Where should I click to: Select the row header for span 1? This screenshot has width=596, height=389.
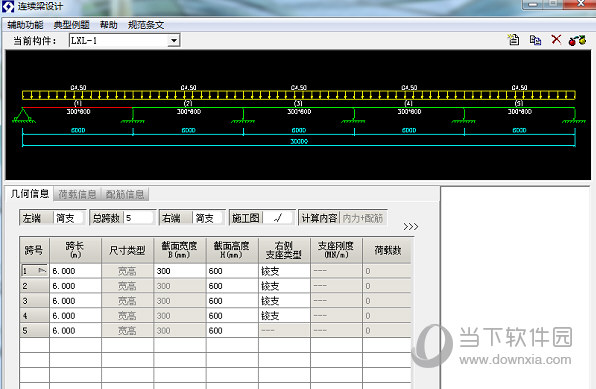[34, 271]
